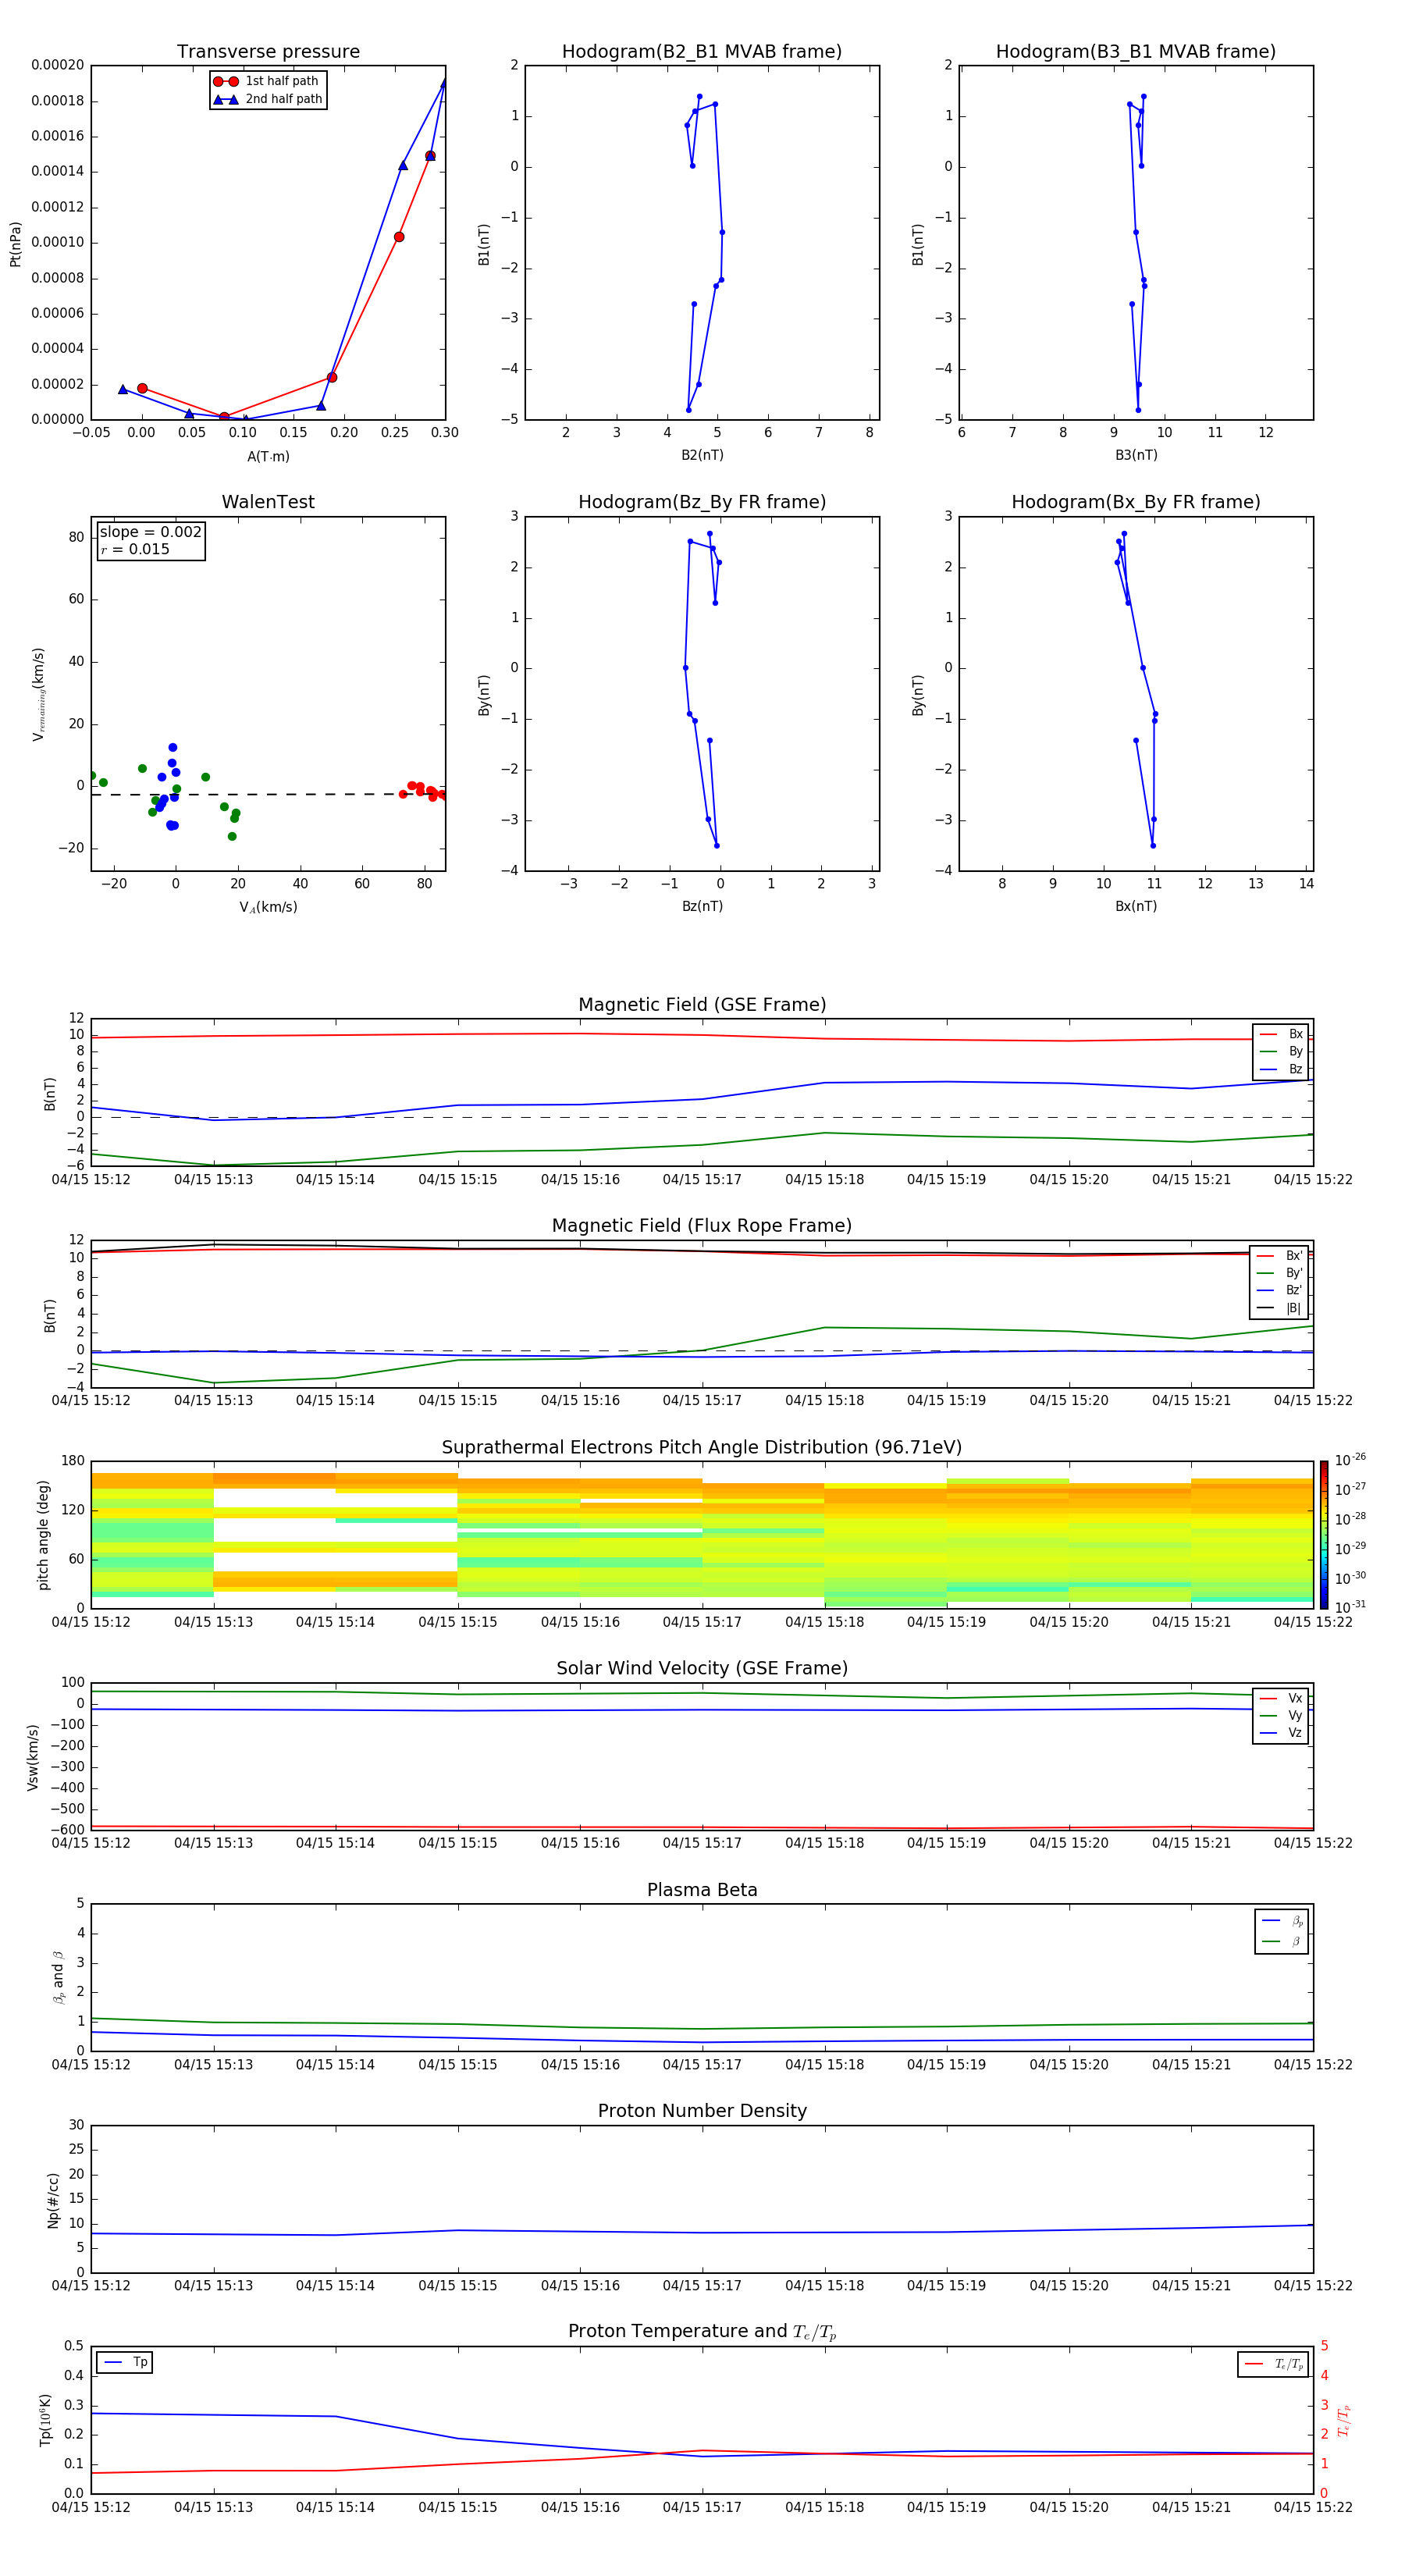Select the "r = 0.015" annotation
The width and height of the screenshot is (1405, 2576).
[x=134, y=549]
